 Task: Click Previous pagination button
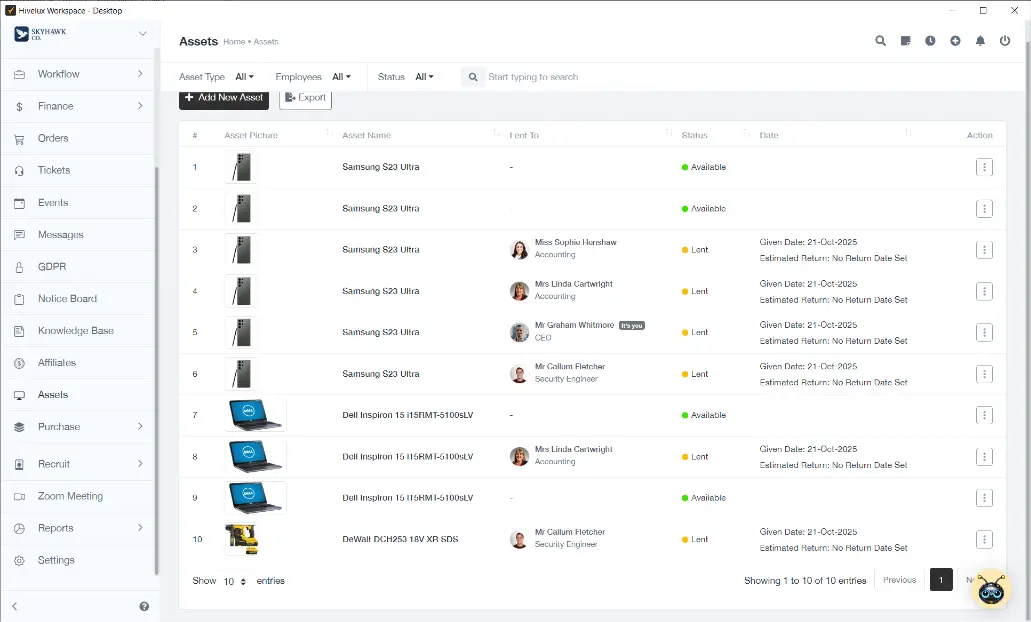[x=899, y=580]
